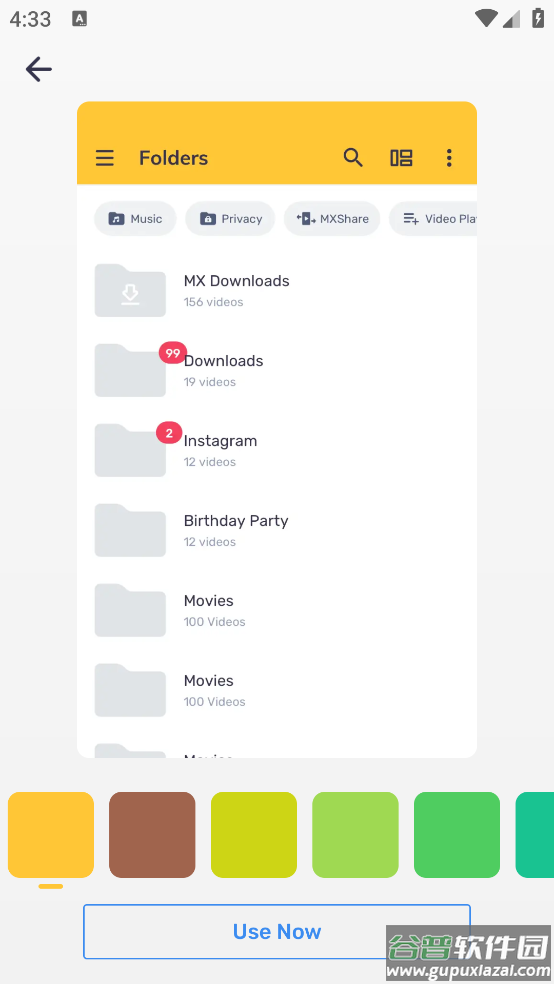Open the hamburger menu in the Folders preview

[x=105, y=158]
